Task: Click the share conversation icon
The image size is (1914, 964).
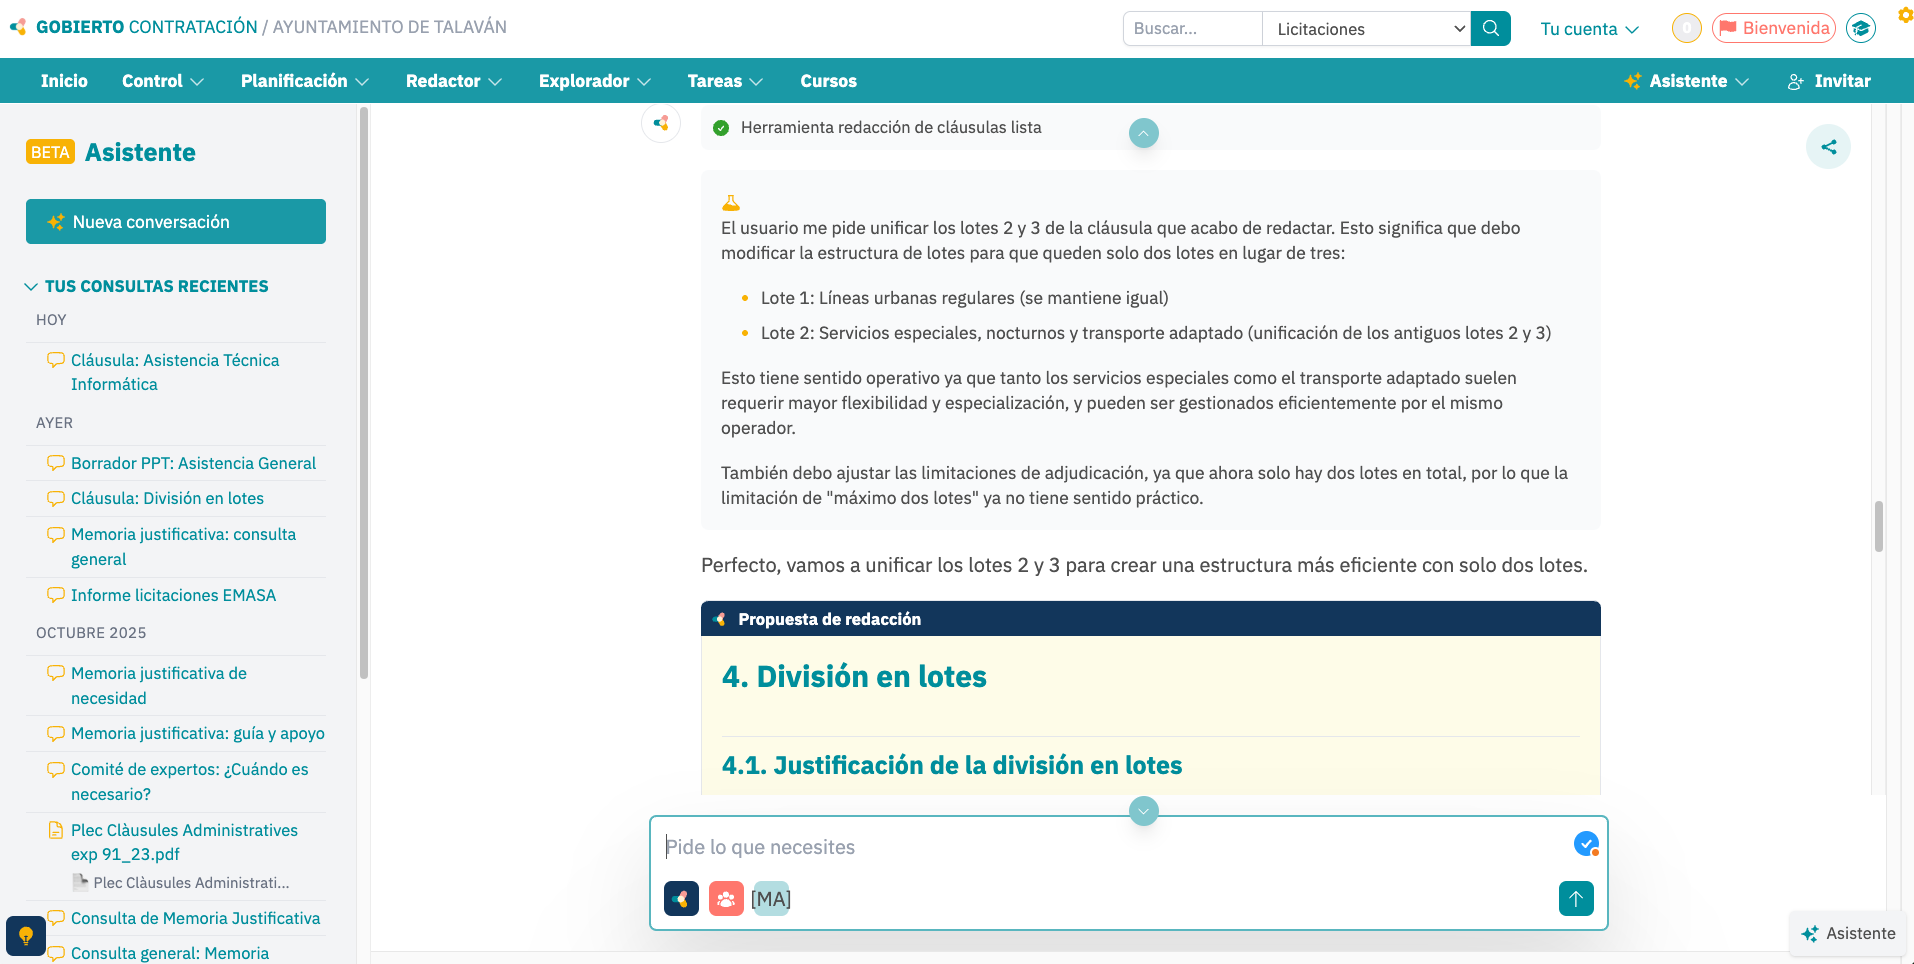Action: [x=1828, y=148]
